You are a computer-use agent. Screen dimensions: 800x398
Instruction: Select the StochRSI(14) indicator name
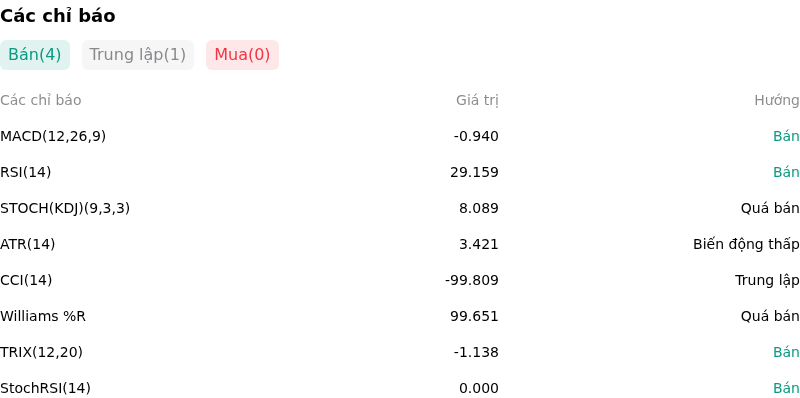point(45,388)
